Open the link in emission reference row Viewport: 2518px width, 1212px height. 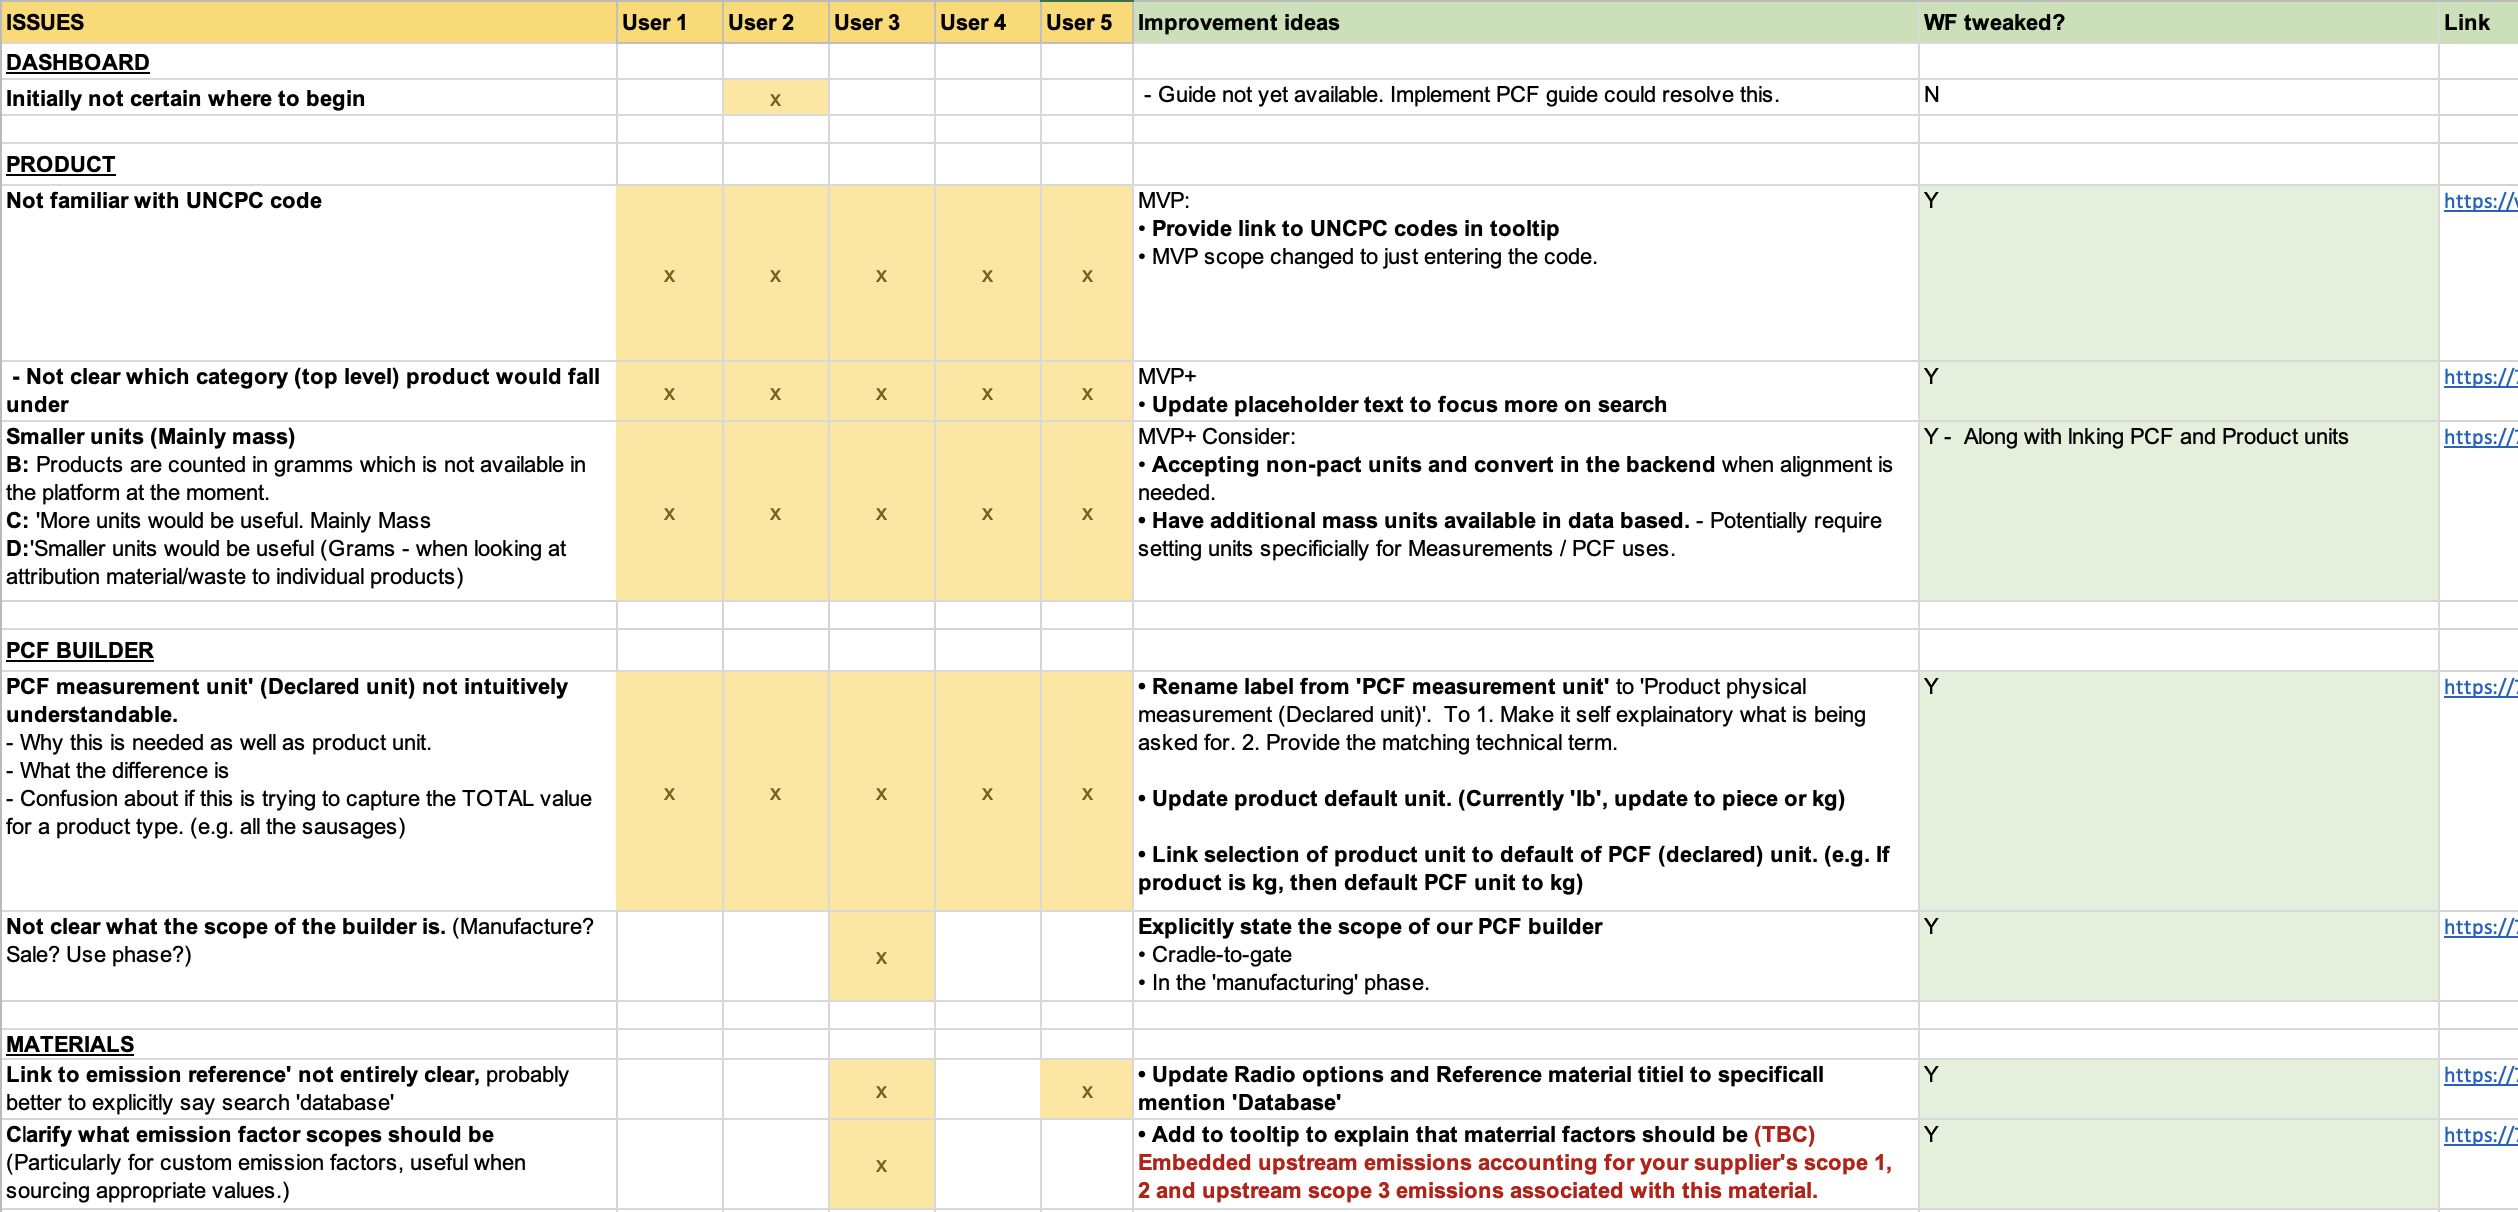[2480, 1075]
